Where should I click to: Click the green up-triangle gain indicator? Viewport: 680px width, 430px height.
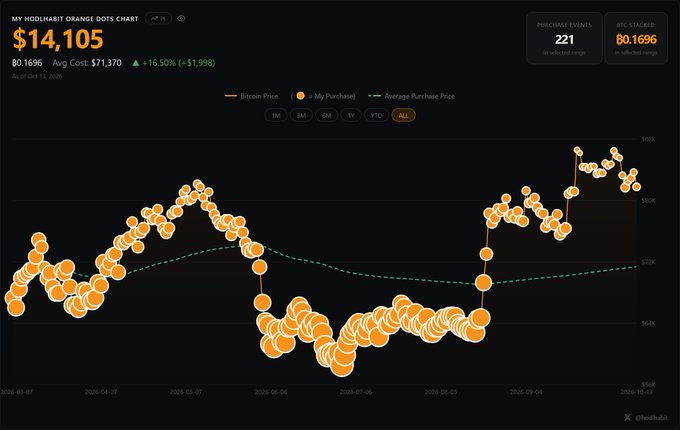pyautogui.click(x=136, y=63)
